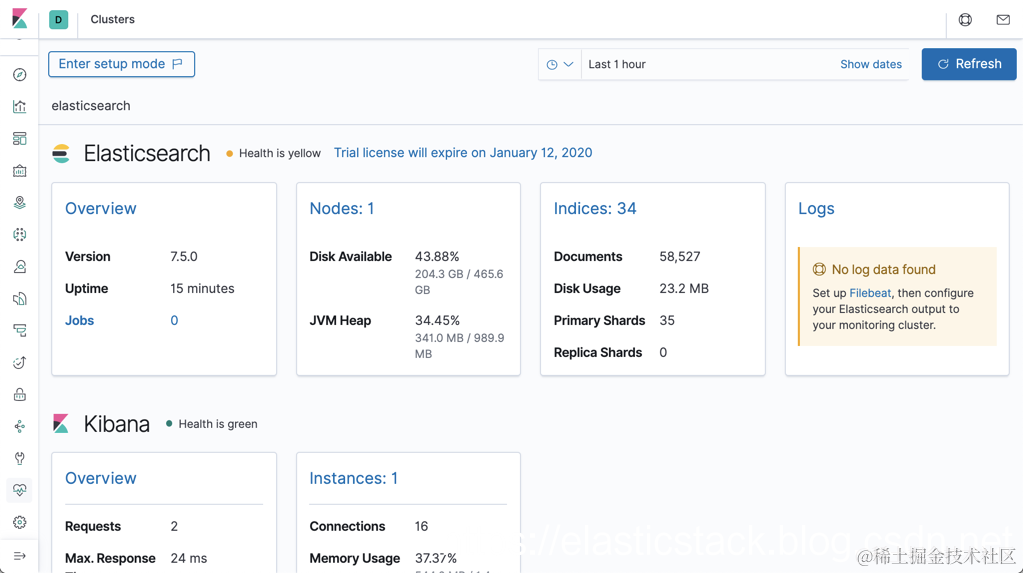
Task: Click the Max. Response value 24 ms
Action: [189, 558]
